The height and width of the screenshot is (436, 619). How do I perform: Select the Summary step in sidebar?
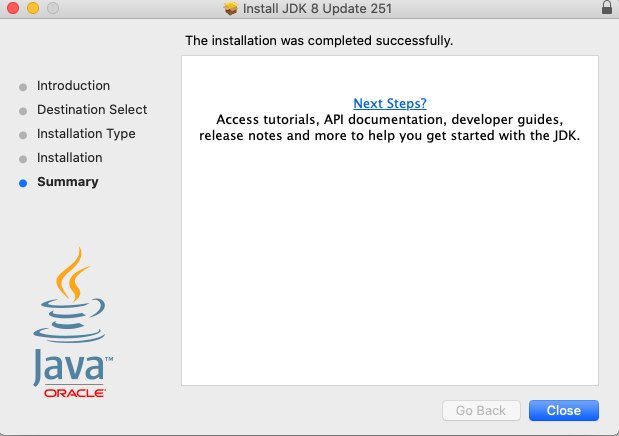[x=68, y=182]
